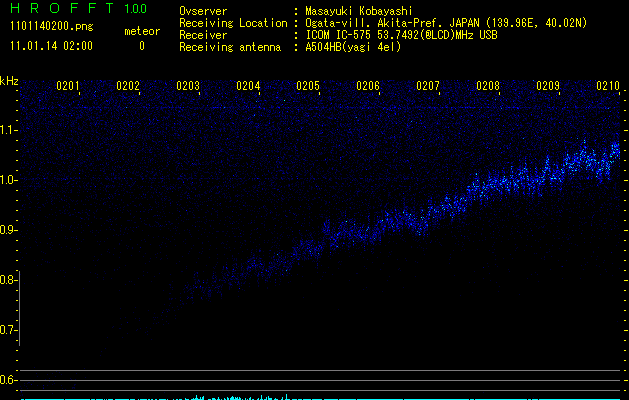Click the kHz axis unit label

click(x=9, y=81)
